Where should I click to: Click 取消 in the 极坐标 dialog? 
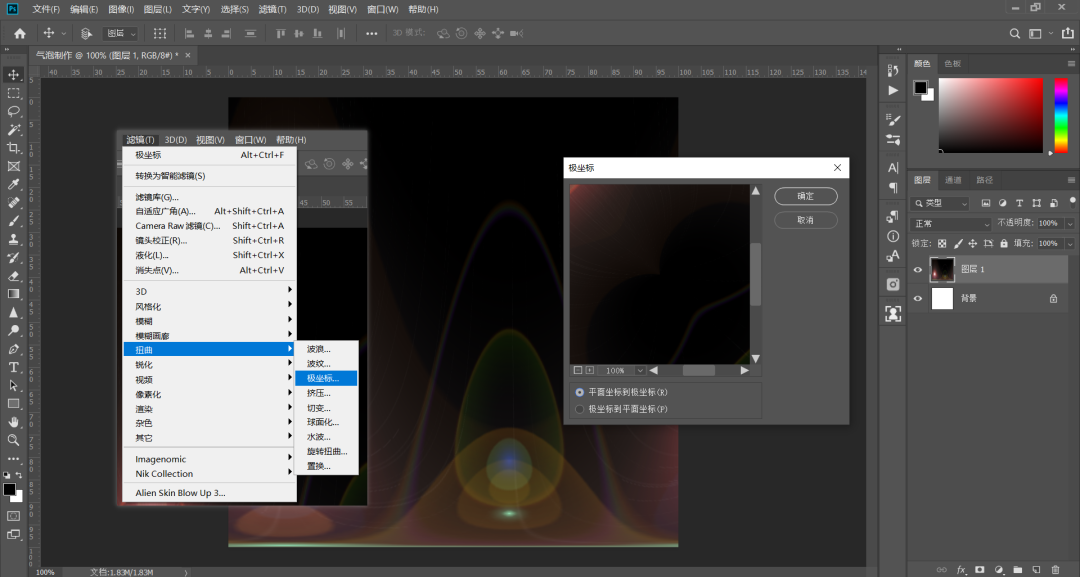click(805, 219)
